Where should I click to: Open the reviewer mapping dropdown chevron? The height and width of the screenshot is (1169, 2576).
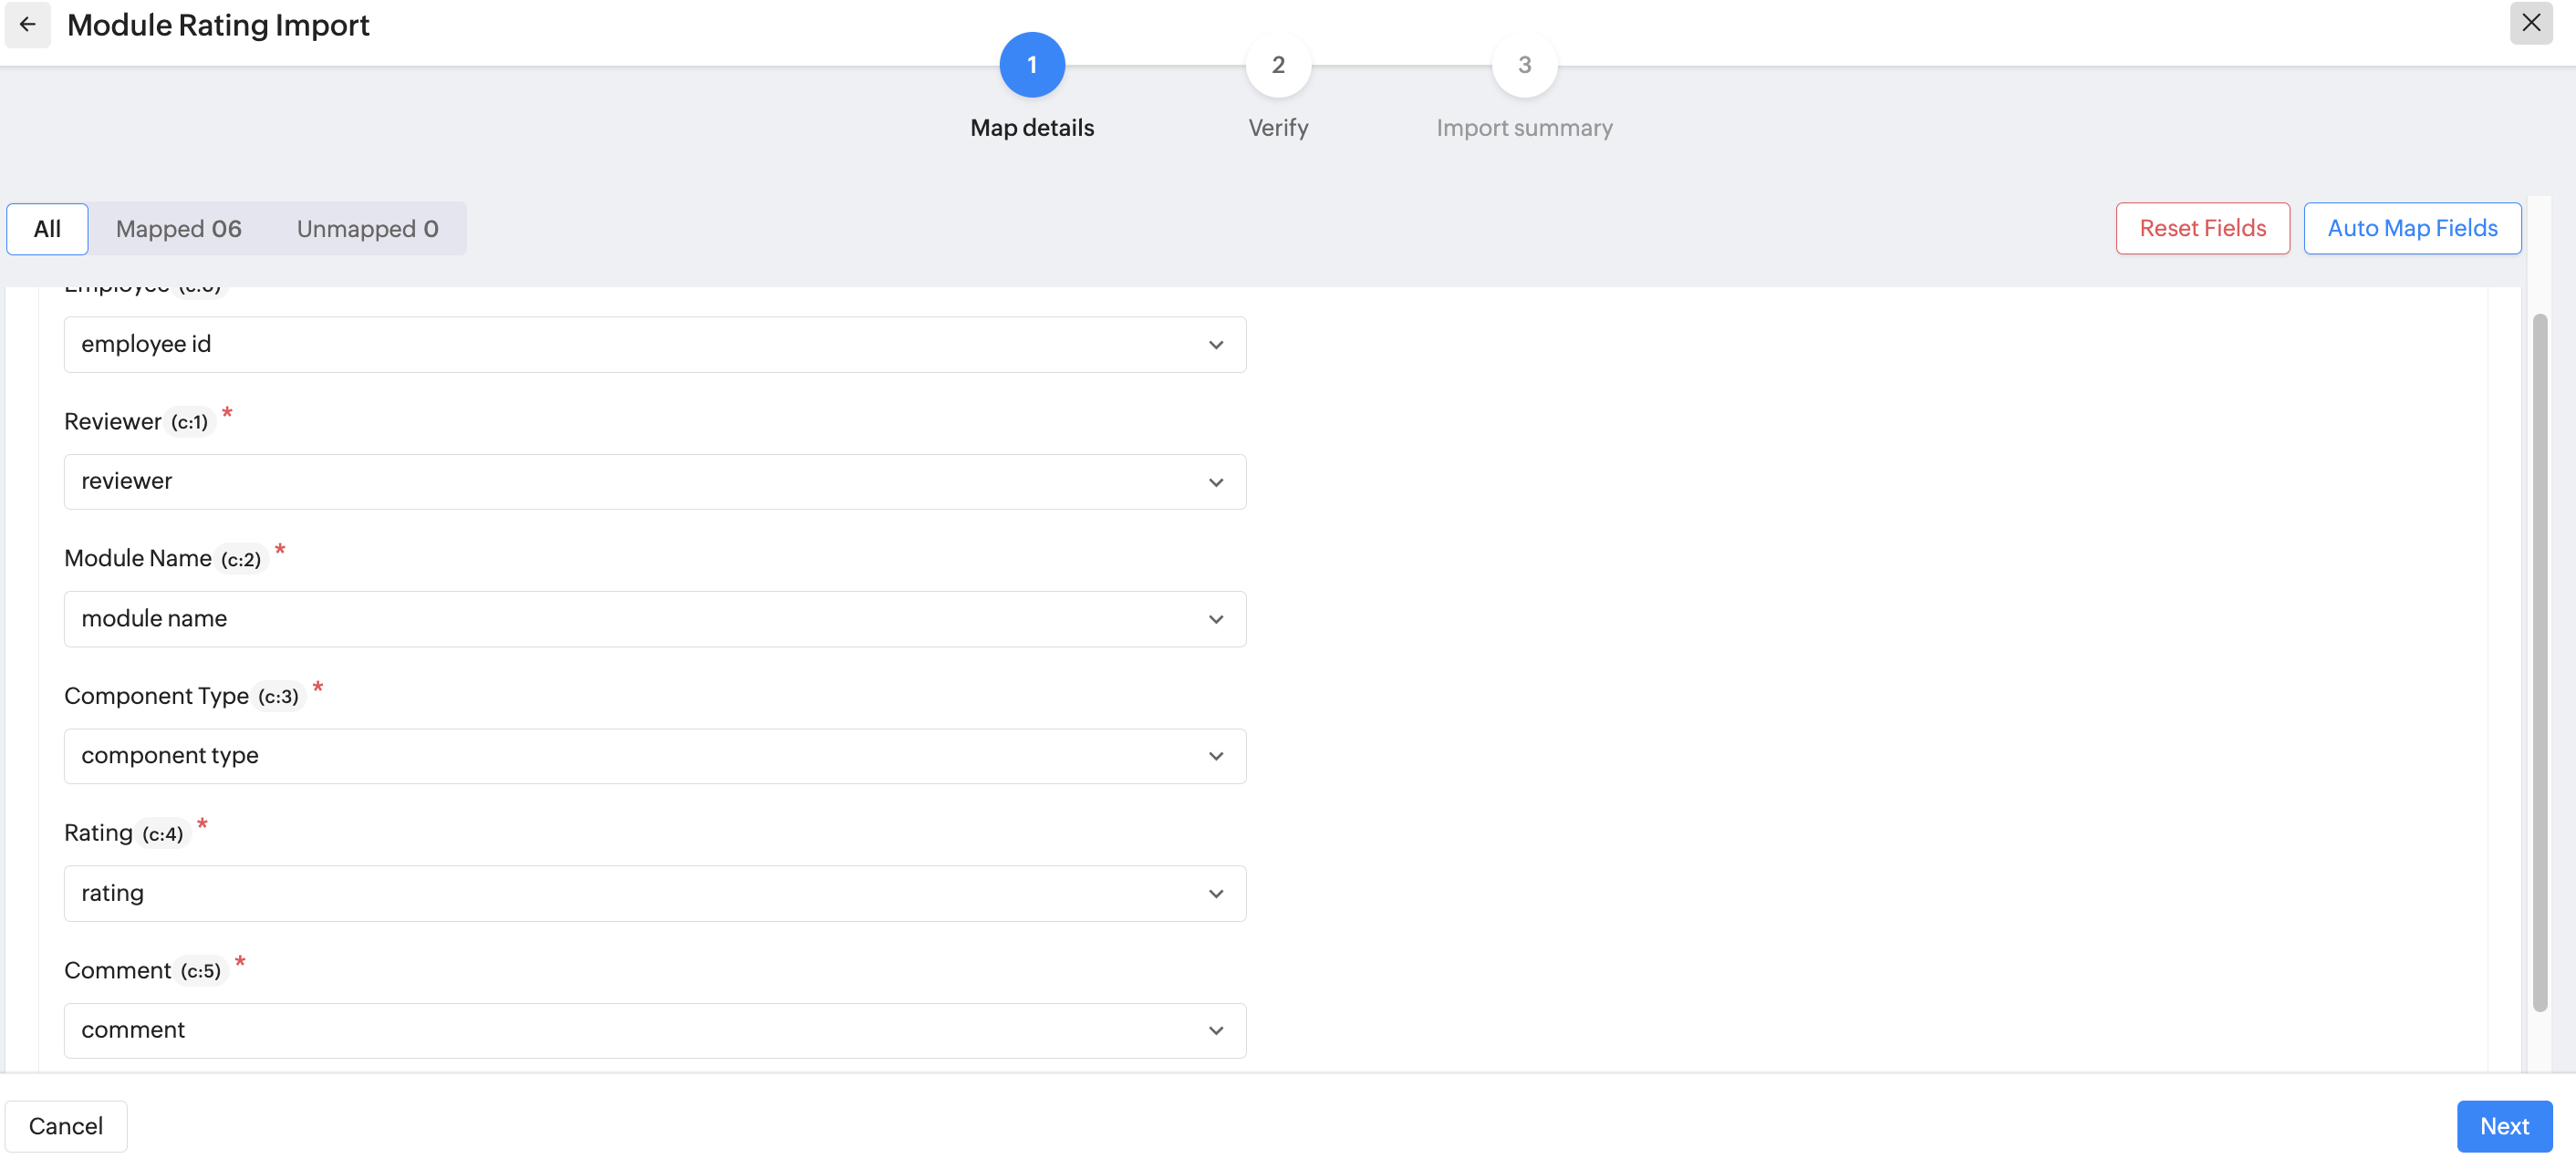click(1215, 482)
